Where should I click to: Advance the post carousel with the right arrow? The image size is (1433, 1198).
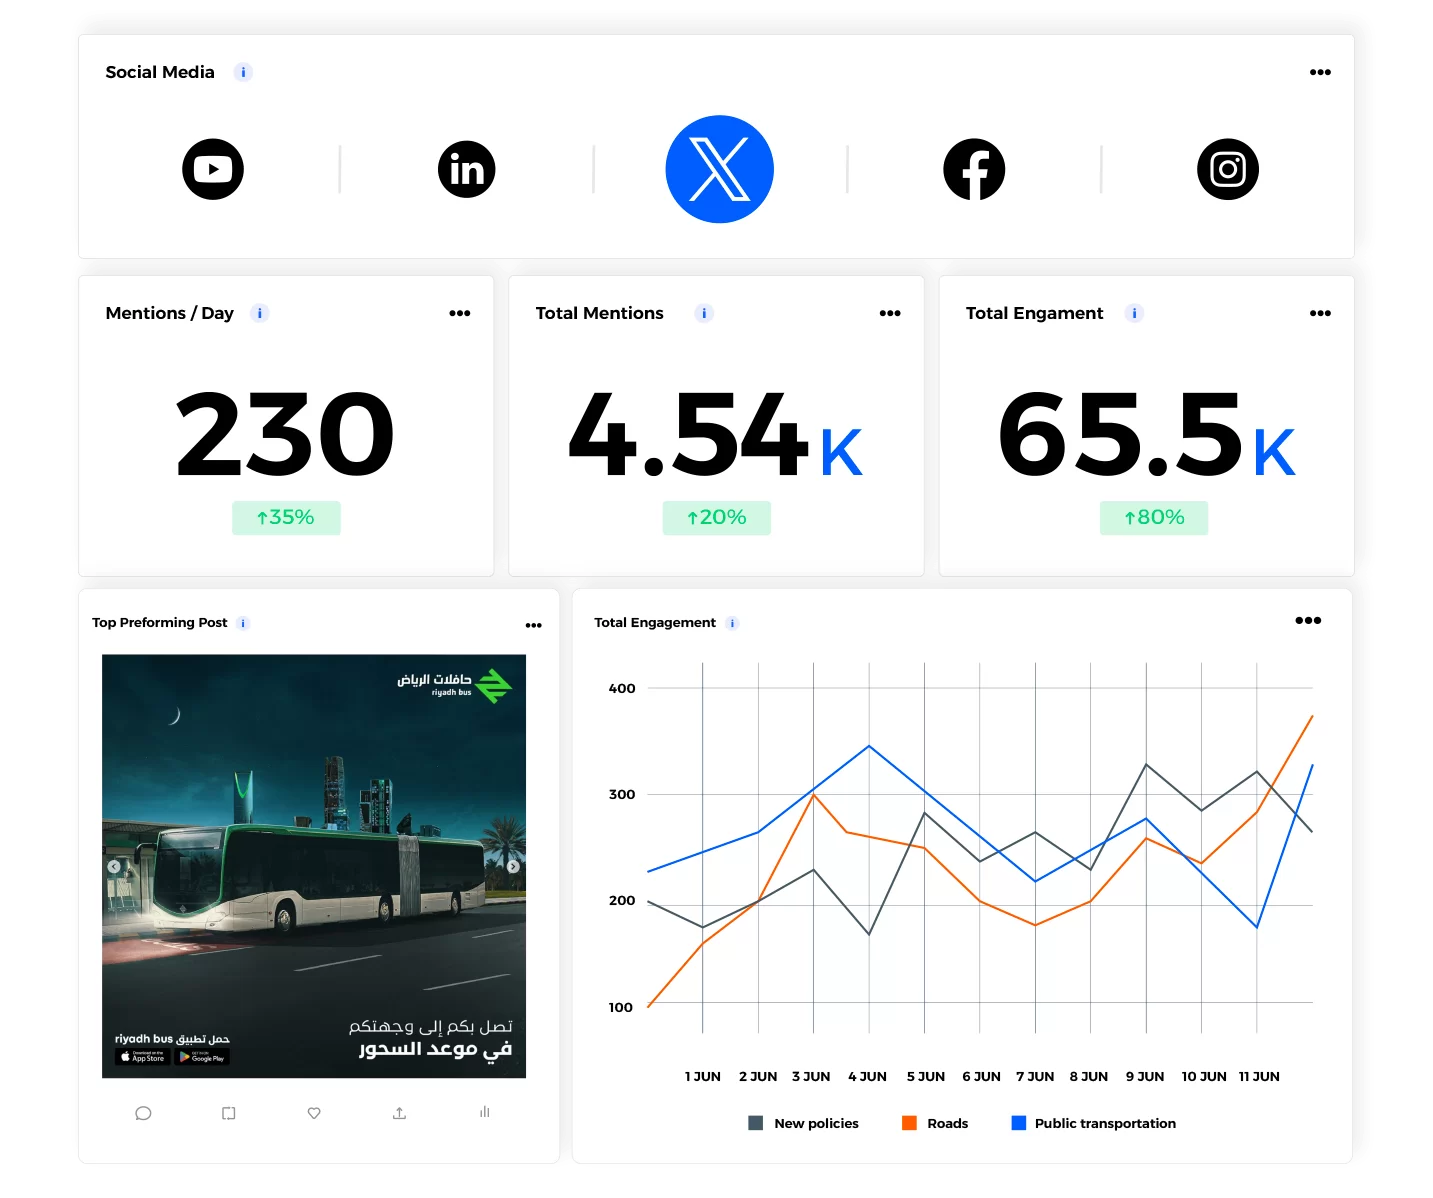(x=513, y=866)
